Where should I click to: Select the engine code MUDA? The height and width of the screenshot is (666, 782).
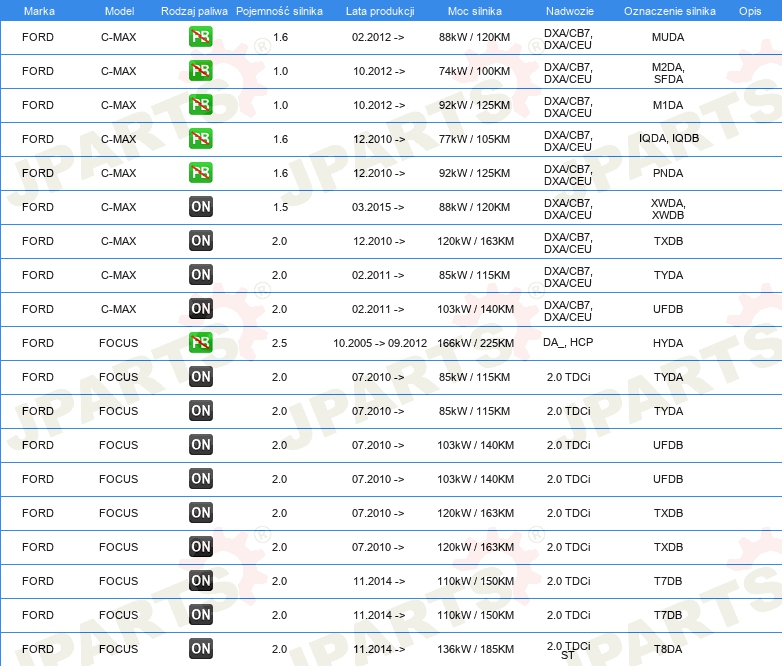668,37
